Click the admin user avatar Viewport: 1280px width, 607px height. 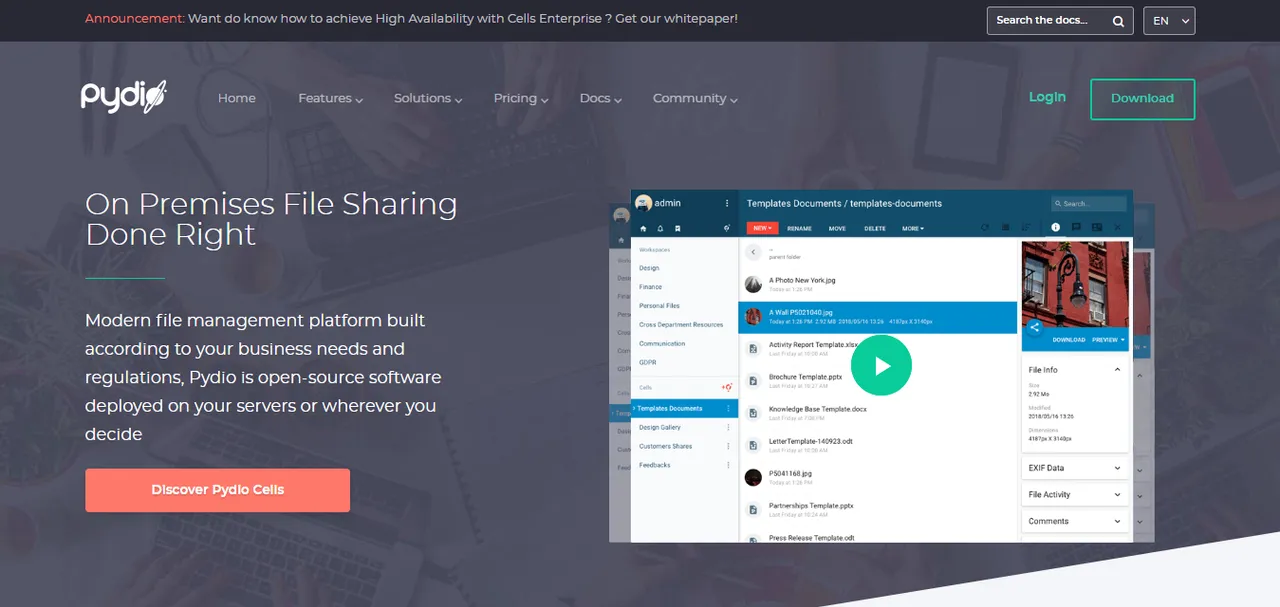point(643,203)
